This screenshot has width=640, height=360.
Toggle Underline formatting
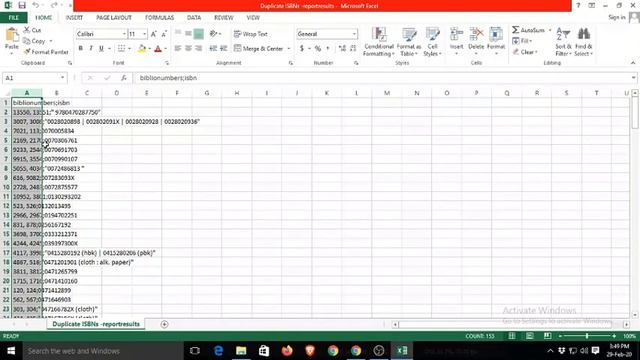click(x=101, y=49)
